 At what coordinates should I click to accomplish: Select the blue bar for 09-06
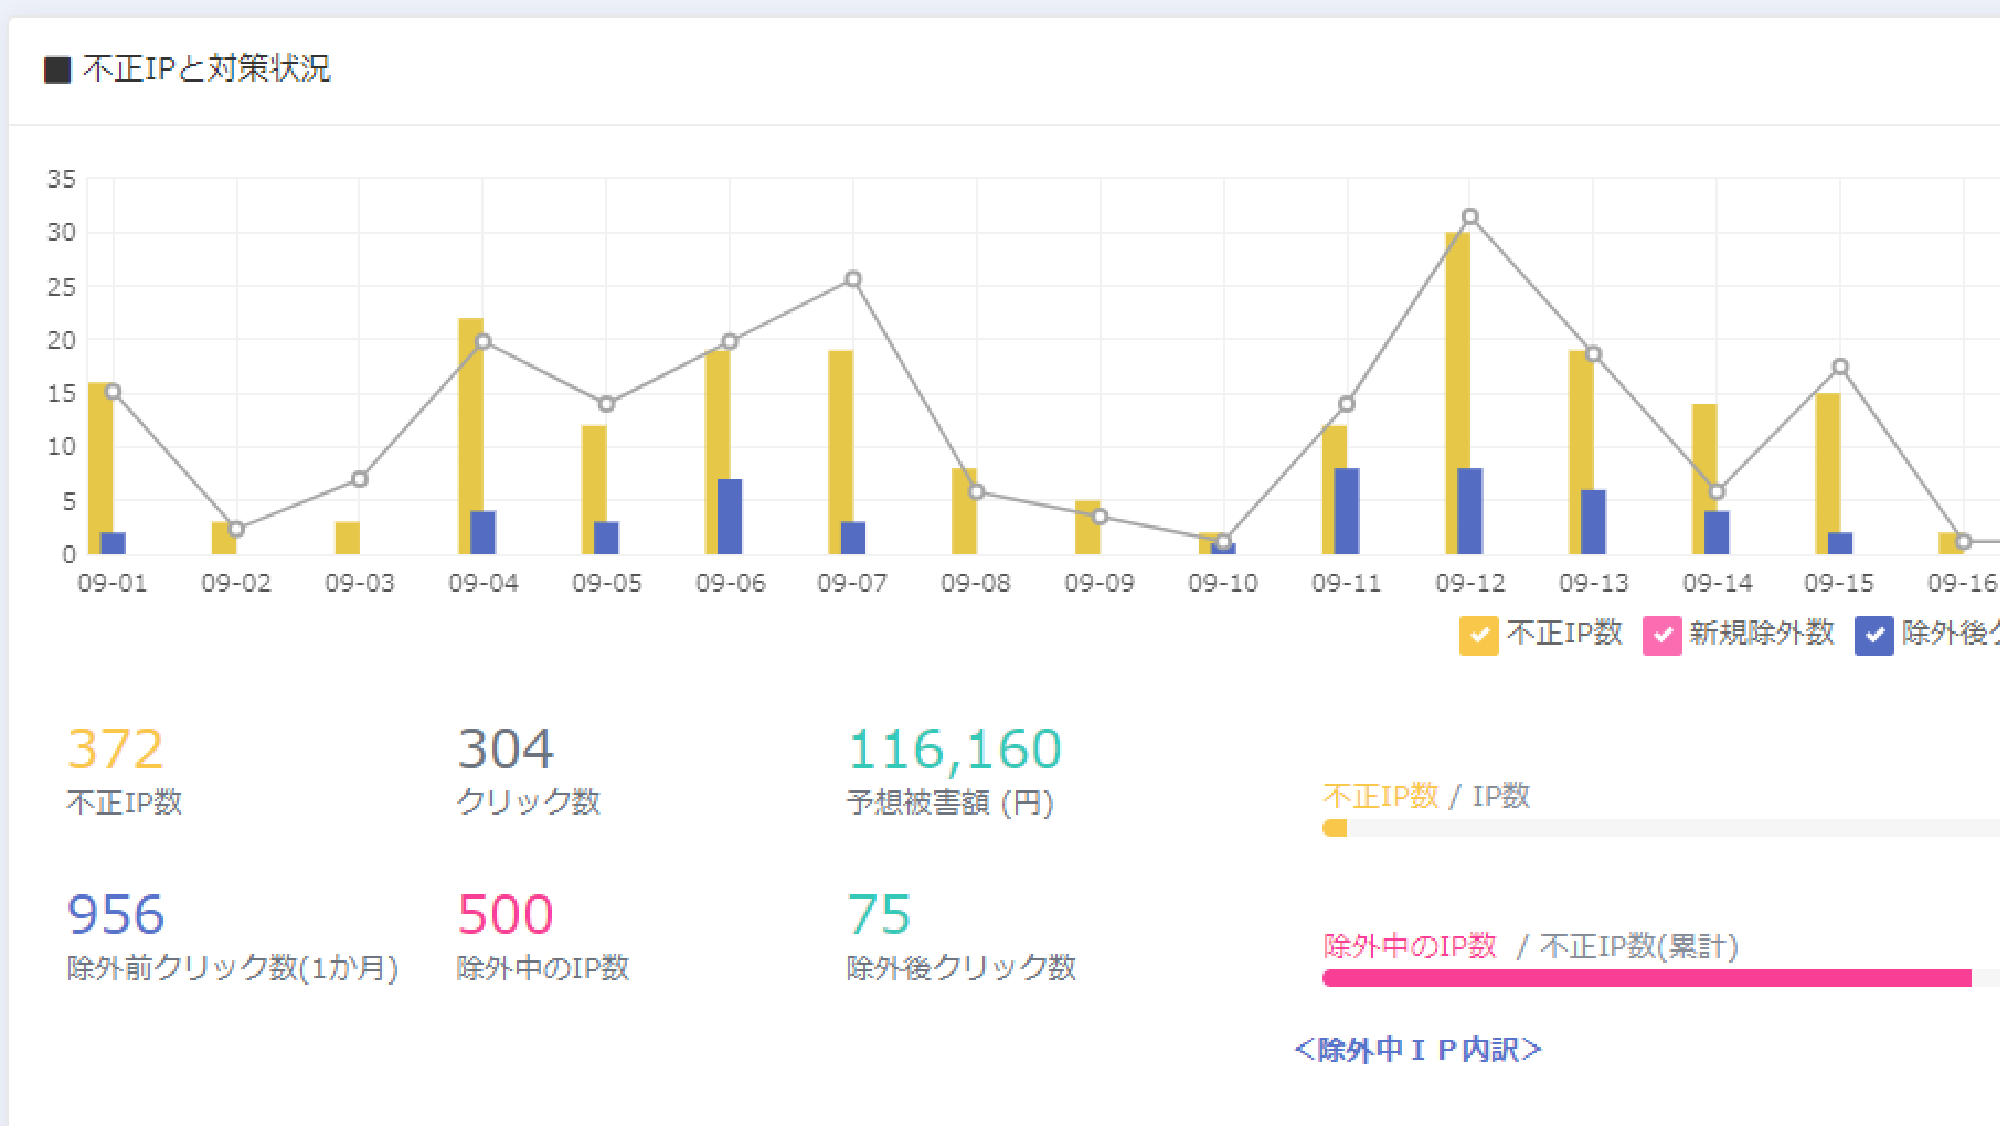pyautogui.click(x=730, y=516)
